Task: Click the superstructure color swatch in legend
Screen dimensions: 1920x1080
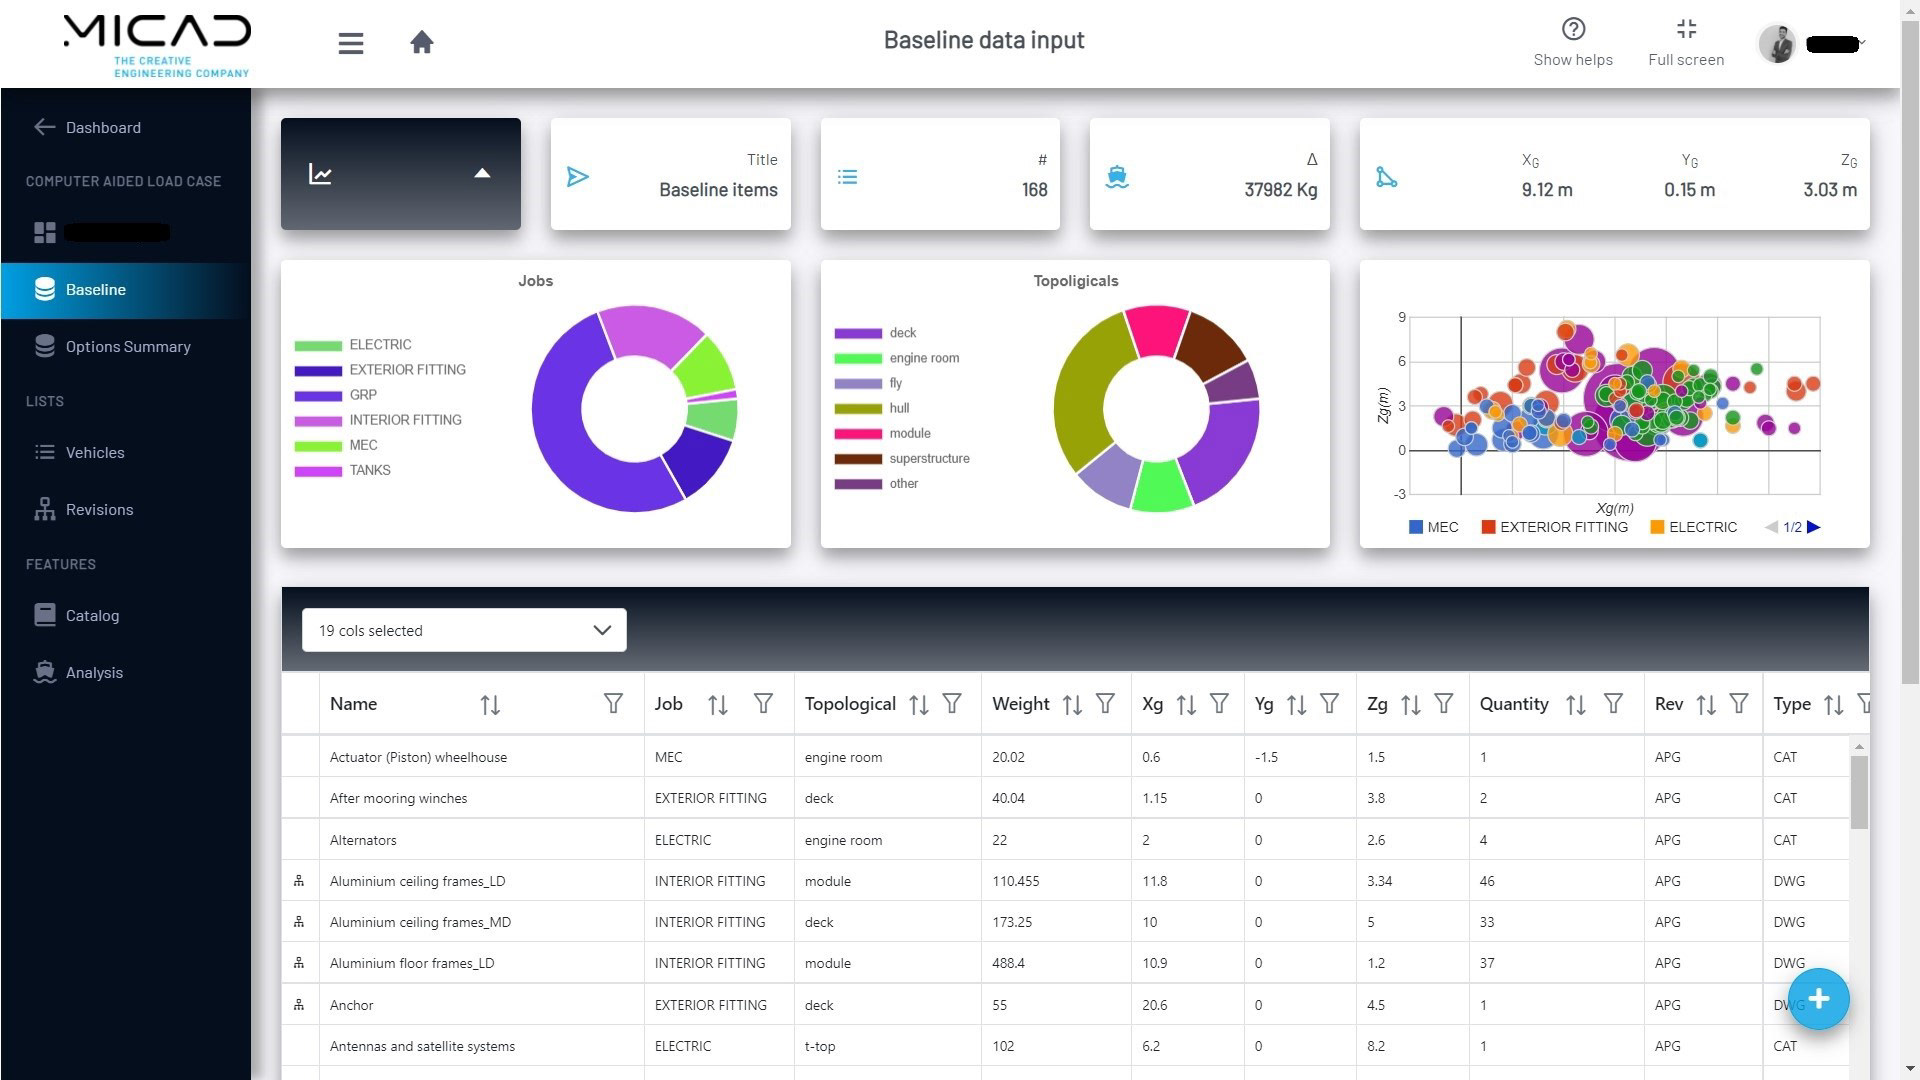Action: point(858,459)
